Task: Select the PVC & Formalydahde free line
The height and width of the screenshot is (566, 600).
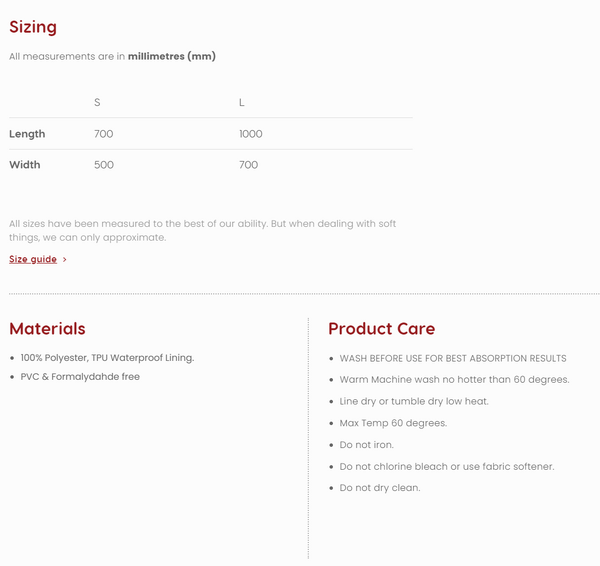Action: [80, 377]
